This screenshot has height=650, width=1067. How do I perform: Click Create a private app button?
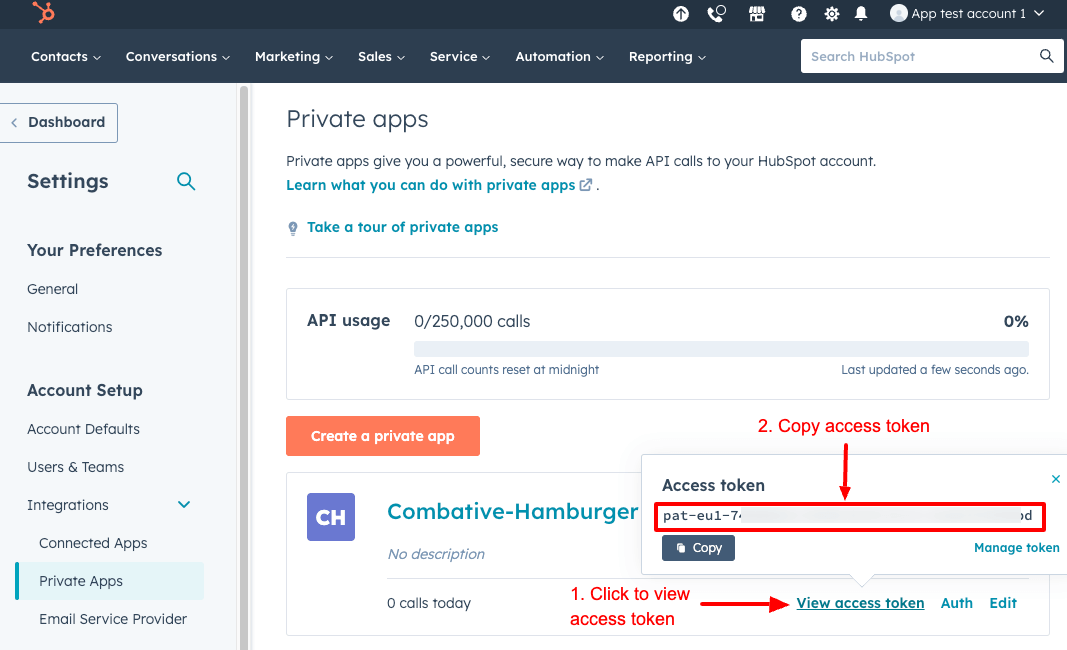click(x=382, y=436)
